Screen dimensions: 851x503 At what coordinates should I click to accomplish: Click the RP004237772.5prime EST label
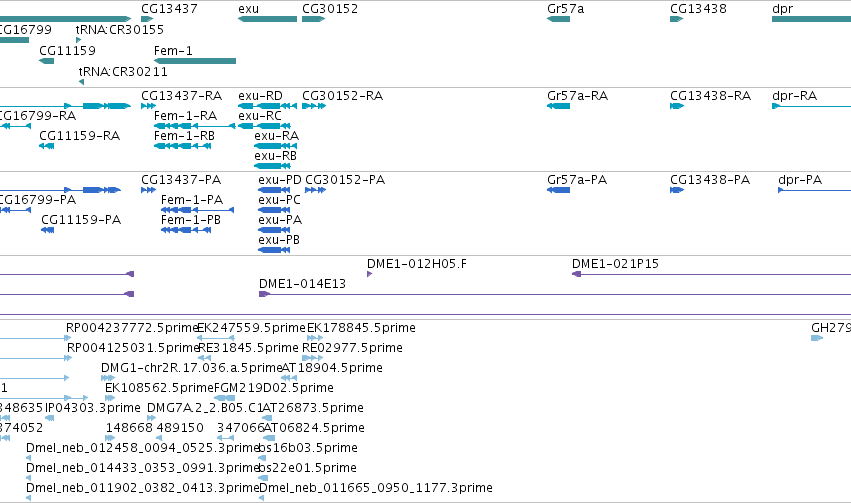coord(132,328)
